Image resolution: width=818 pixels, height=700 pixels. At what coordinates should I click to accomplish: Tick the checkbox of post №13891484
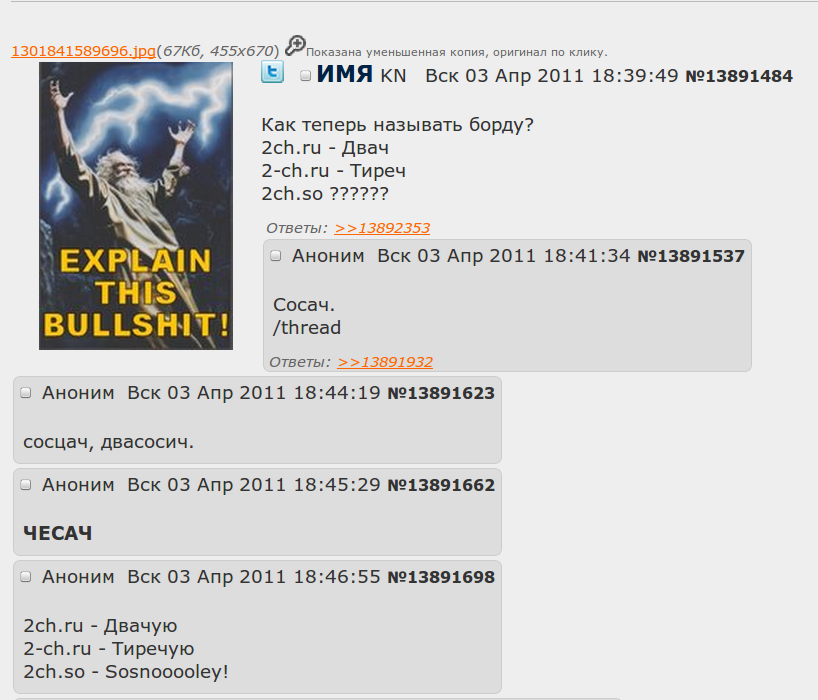(306, 76)
